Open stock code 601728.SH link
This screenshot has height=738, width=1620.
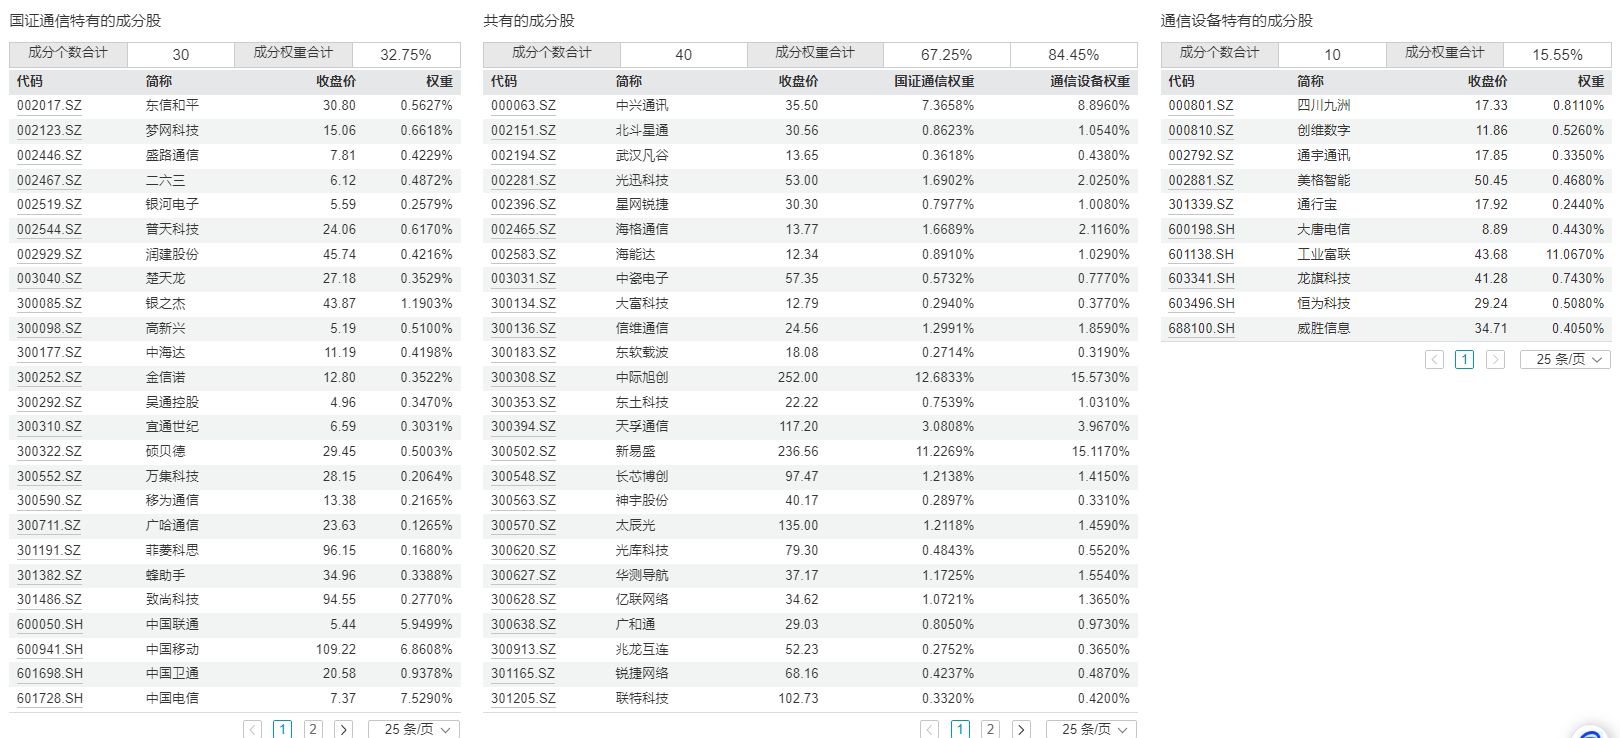point(50,698)
